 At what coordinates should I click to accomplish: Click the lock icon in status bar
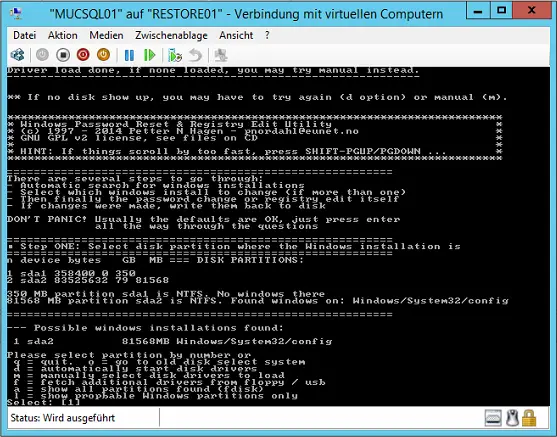click(x=529, y=418)
